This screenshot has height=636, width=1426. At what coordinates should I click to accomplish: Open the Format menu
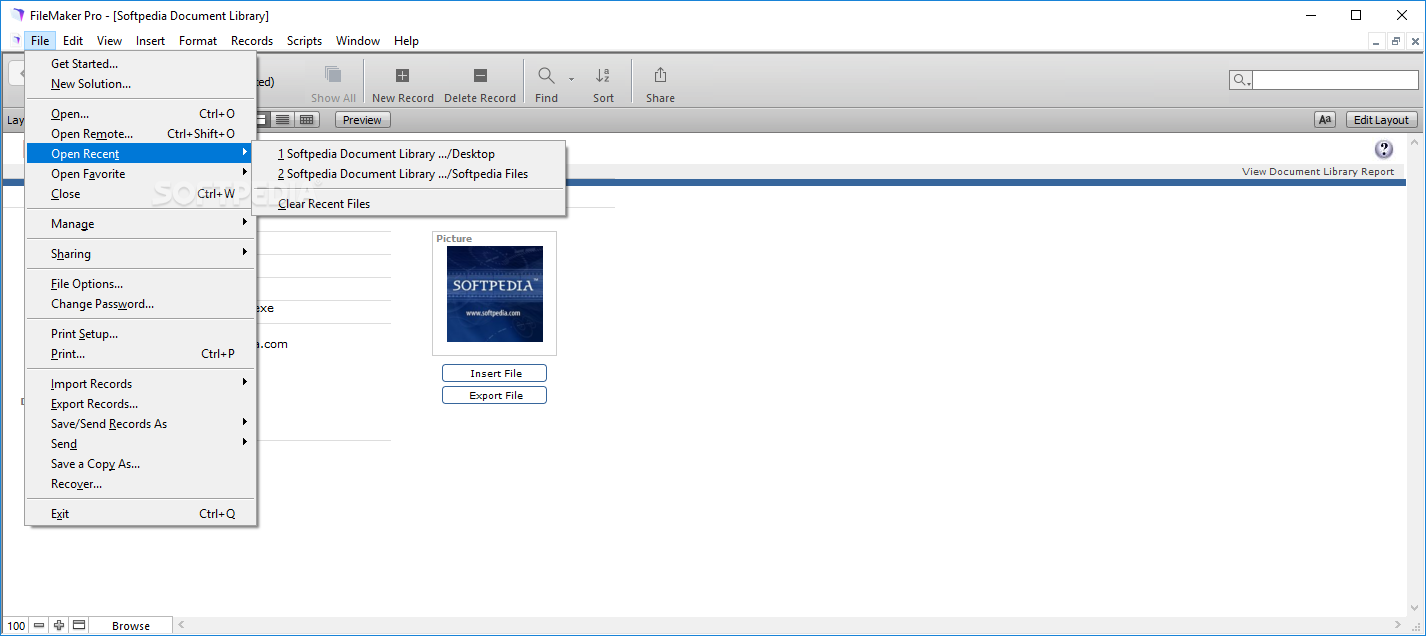pos(198,41)
